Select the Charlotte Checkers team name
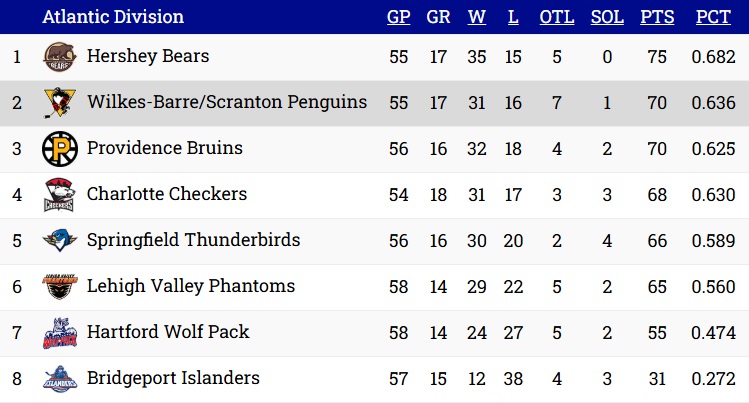 click(x=167, y=194)
